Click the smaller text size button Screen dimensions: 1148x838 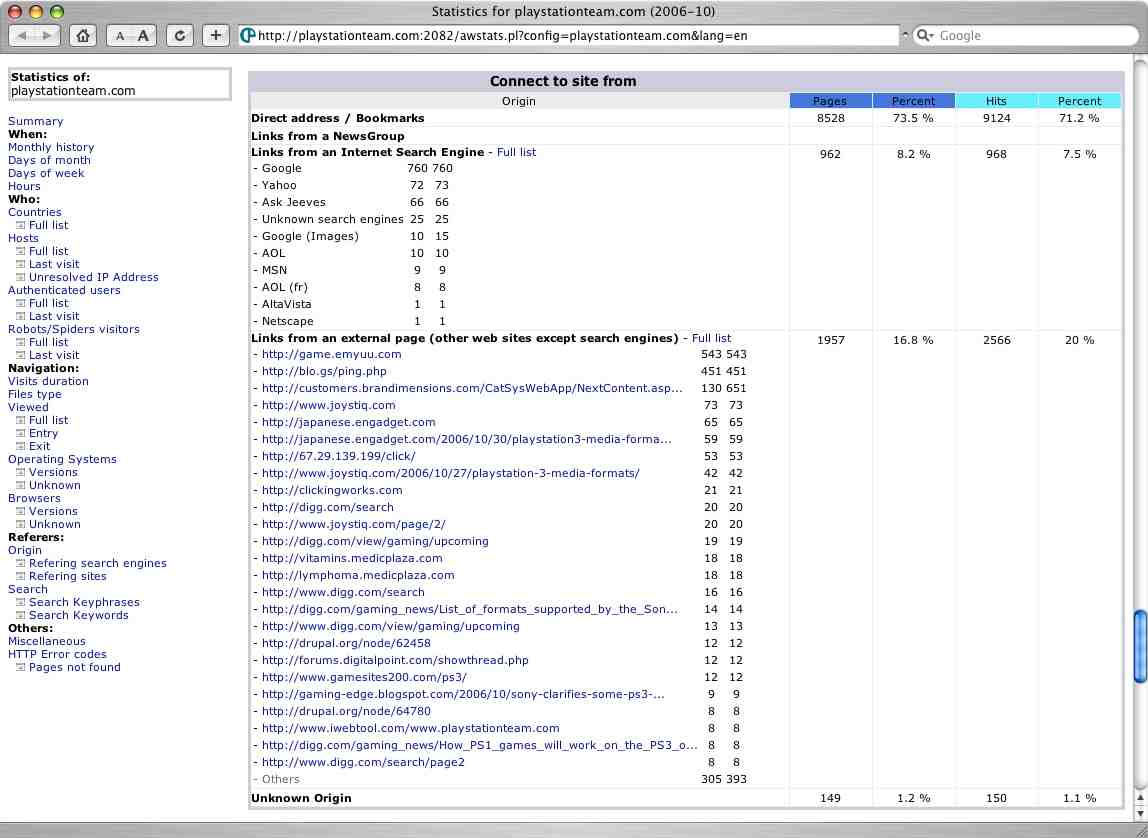point(120,35)
